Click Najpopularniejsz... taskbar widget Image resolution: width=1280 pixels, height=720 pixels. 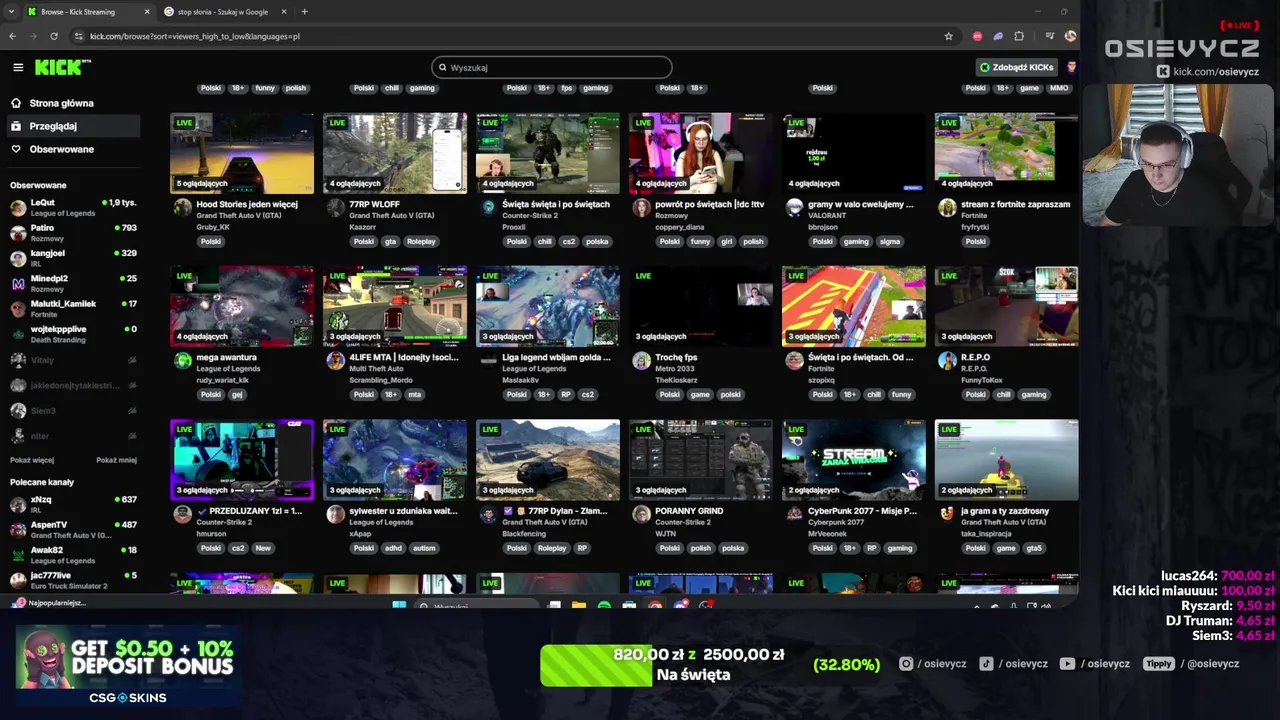[x=48, y=603]
